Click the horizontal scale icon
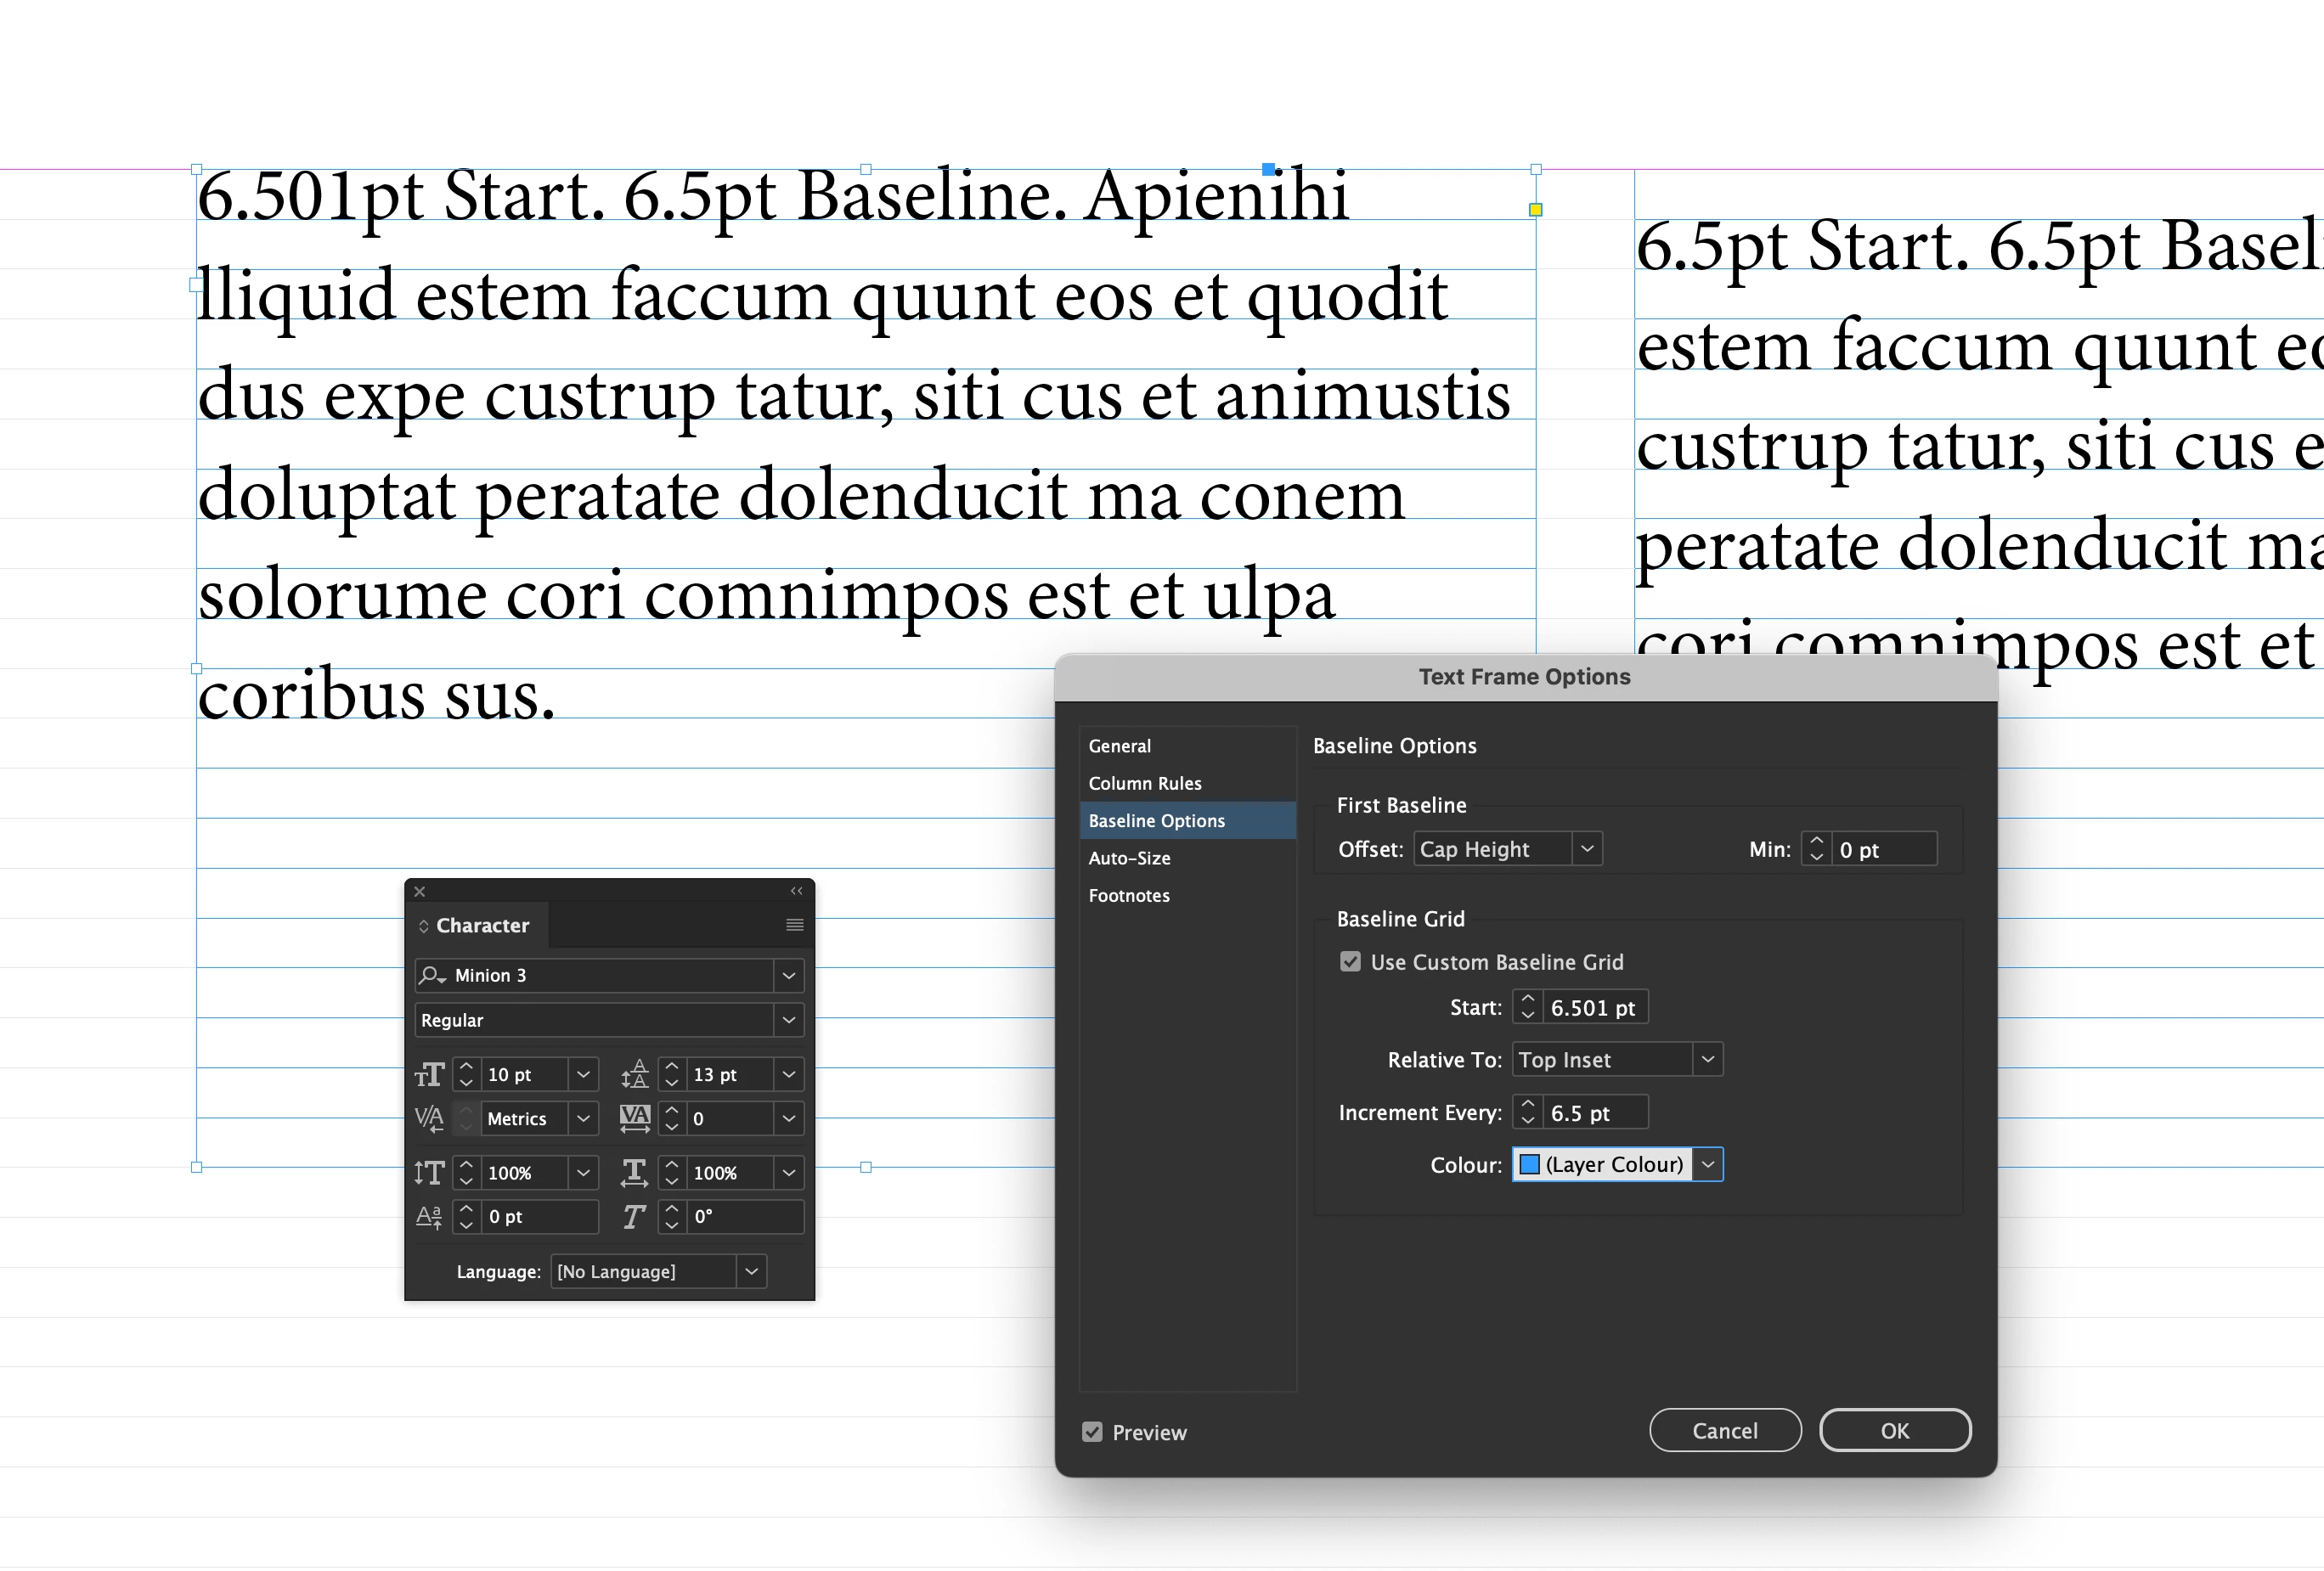The image size is (2324, 1571). coord(634,1173)
